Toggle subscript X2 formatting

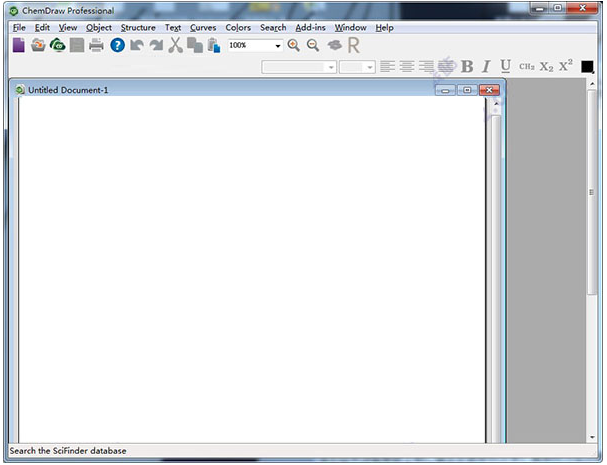click(547, 67)
